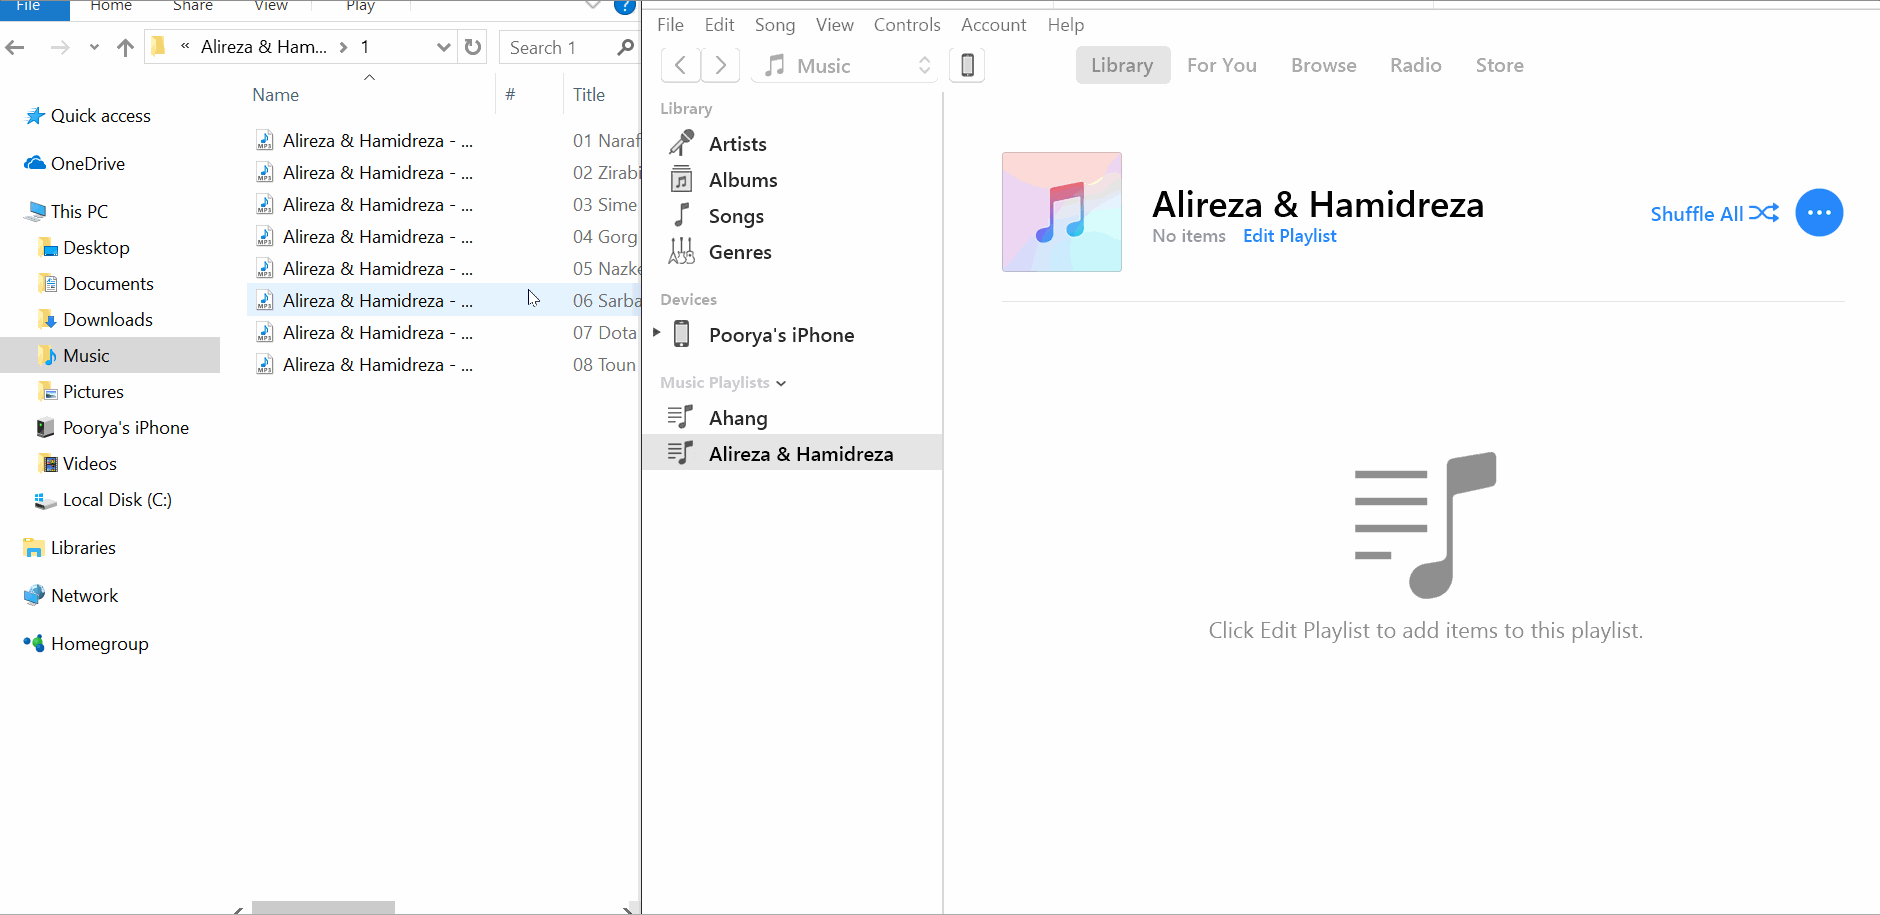This screenshot has height=915, width=1880.
Task: Click Shuffle All
Action: click(x=1714, y=214)
